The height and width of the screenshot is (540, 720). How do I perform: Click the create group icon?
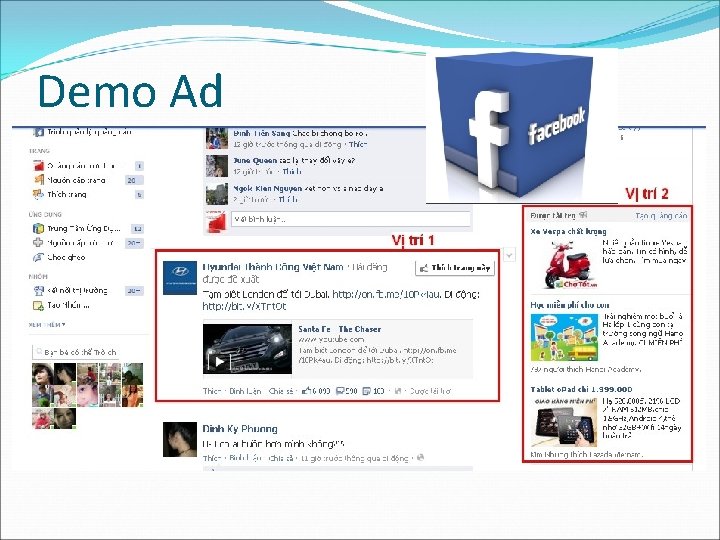click(x=39, y=305)
